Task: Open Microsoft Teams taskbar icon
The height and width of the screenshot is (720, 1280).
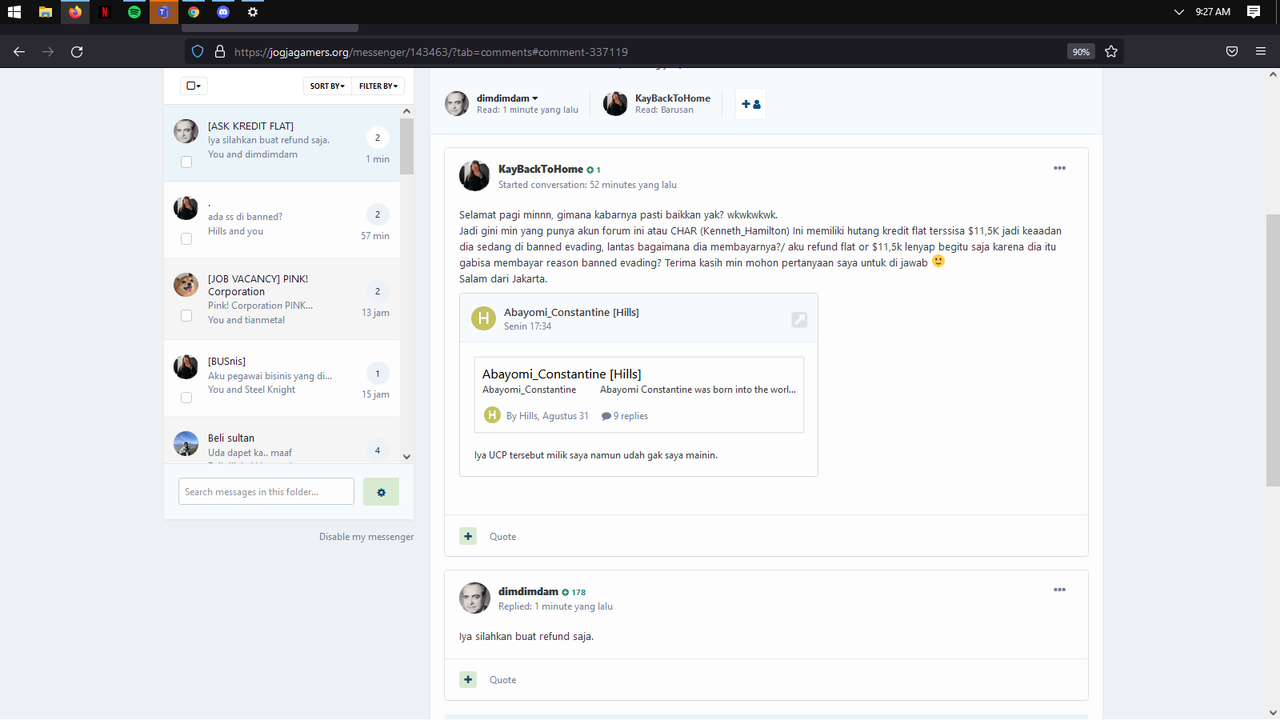Action: (164, 12)
